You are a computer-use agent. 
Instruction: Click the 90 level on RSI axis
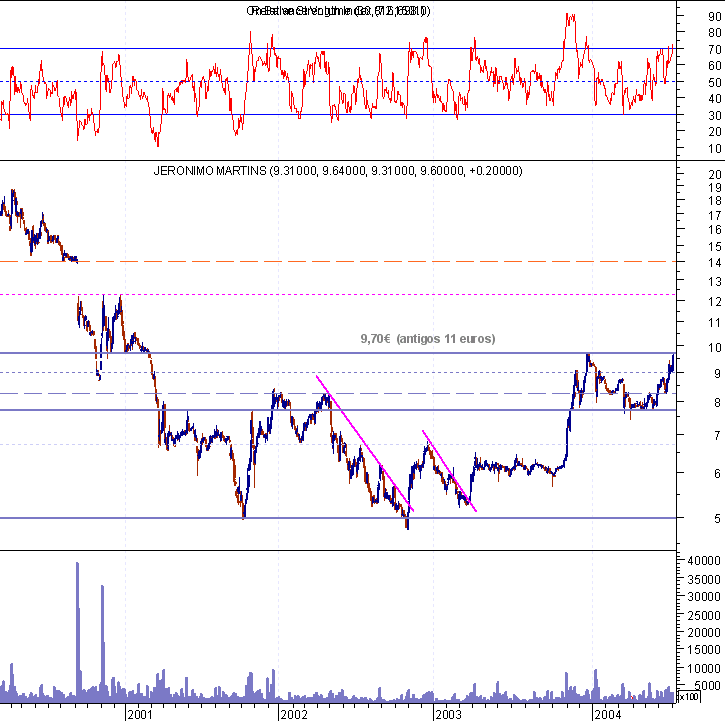[x=715, y=17]
